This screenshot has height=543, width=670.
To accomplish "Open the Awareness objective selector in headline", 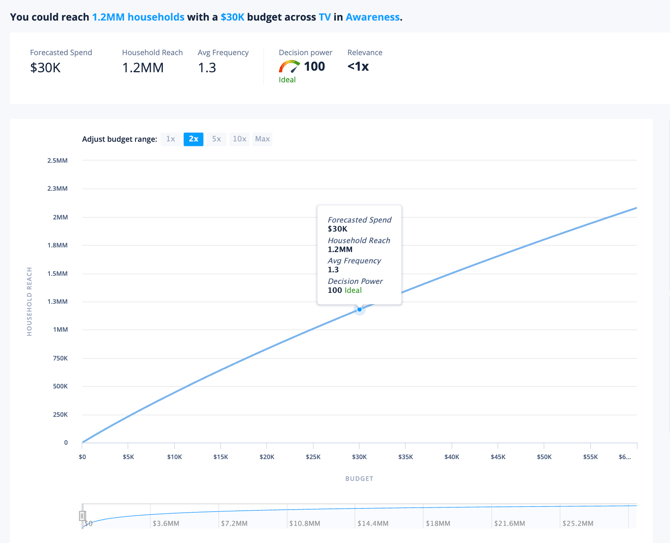I will pyautogui.click(x=372, y=17).
